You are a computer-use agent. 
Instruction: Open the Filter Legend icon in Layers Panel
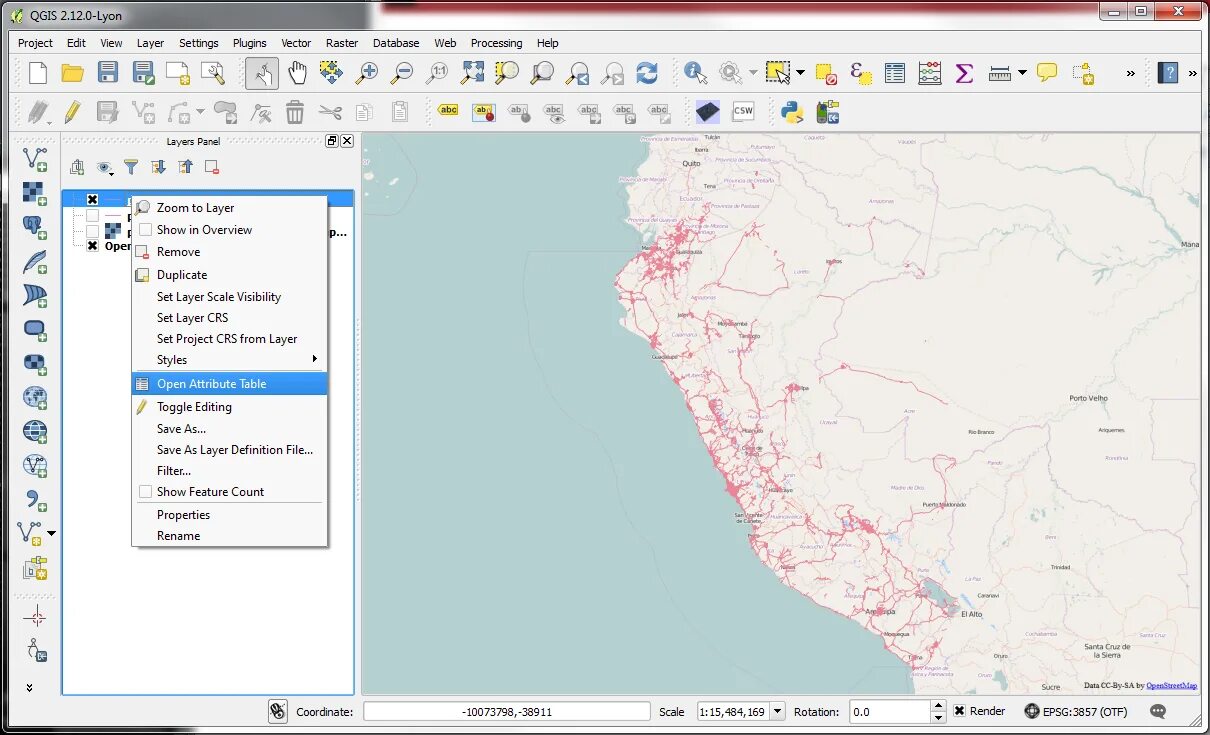pos(131,167)
